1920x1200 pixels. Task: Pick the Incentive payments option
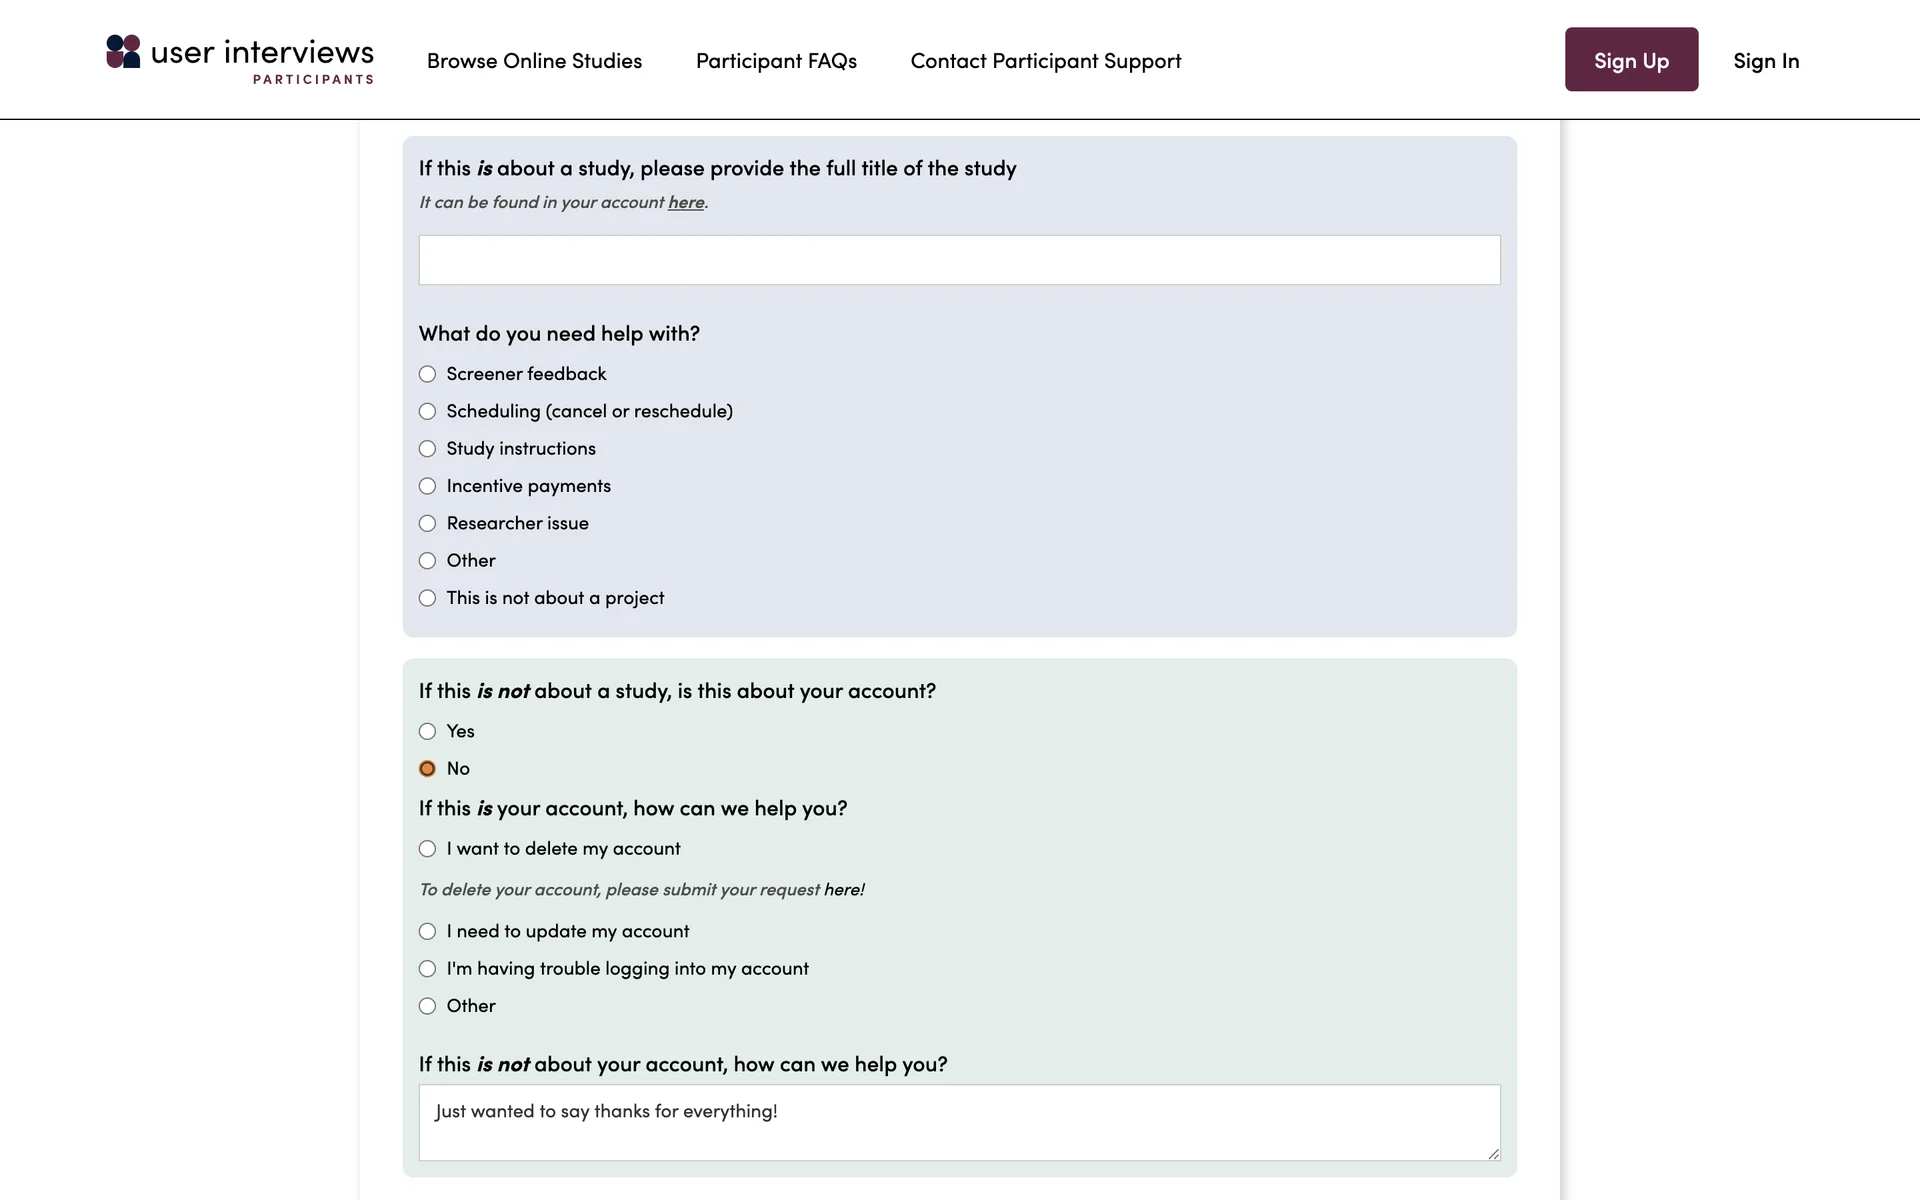tap(428, 486)
